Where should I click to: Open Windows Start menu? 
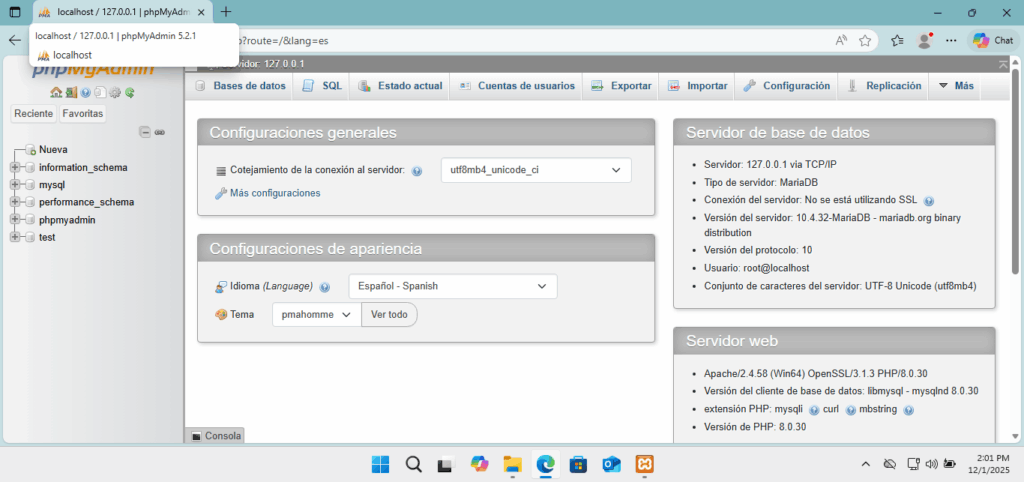pyautogui.click(x=381, y=464)
